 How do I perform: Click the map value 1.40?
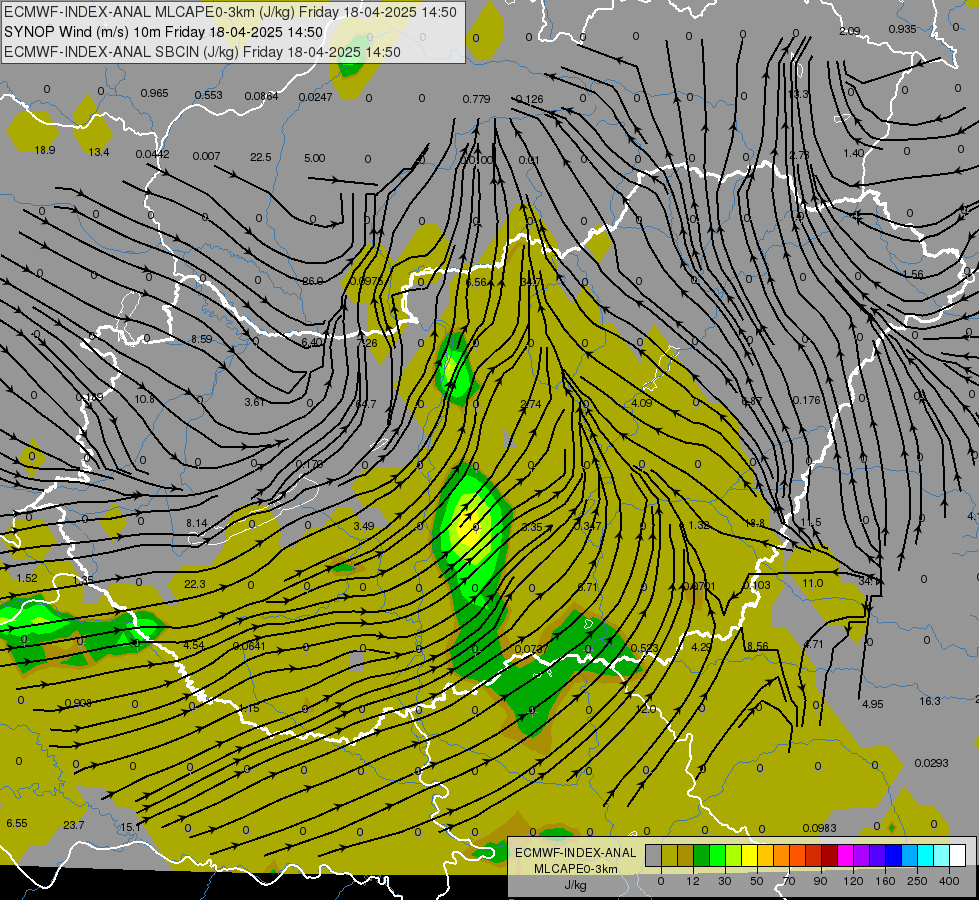854,153
